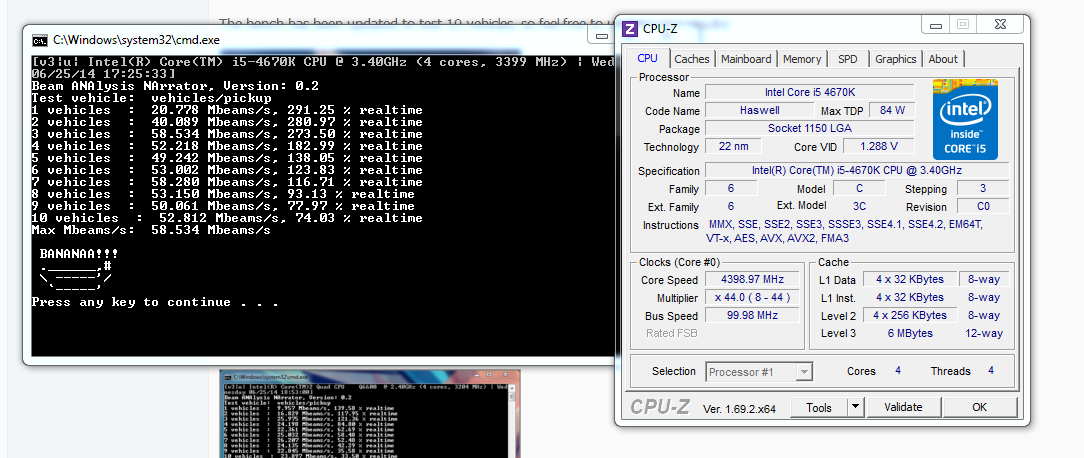The width and height of the screenshot is (1084, 458).
Task: Click the Level 3 12-way associativity
Action: pos(984,333)
